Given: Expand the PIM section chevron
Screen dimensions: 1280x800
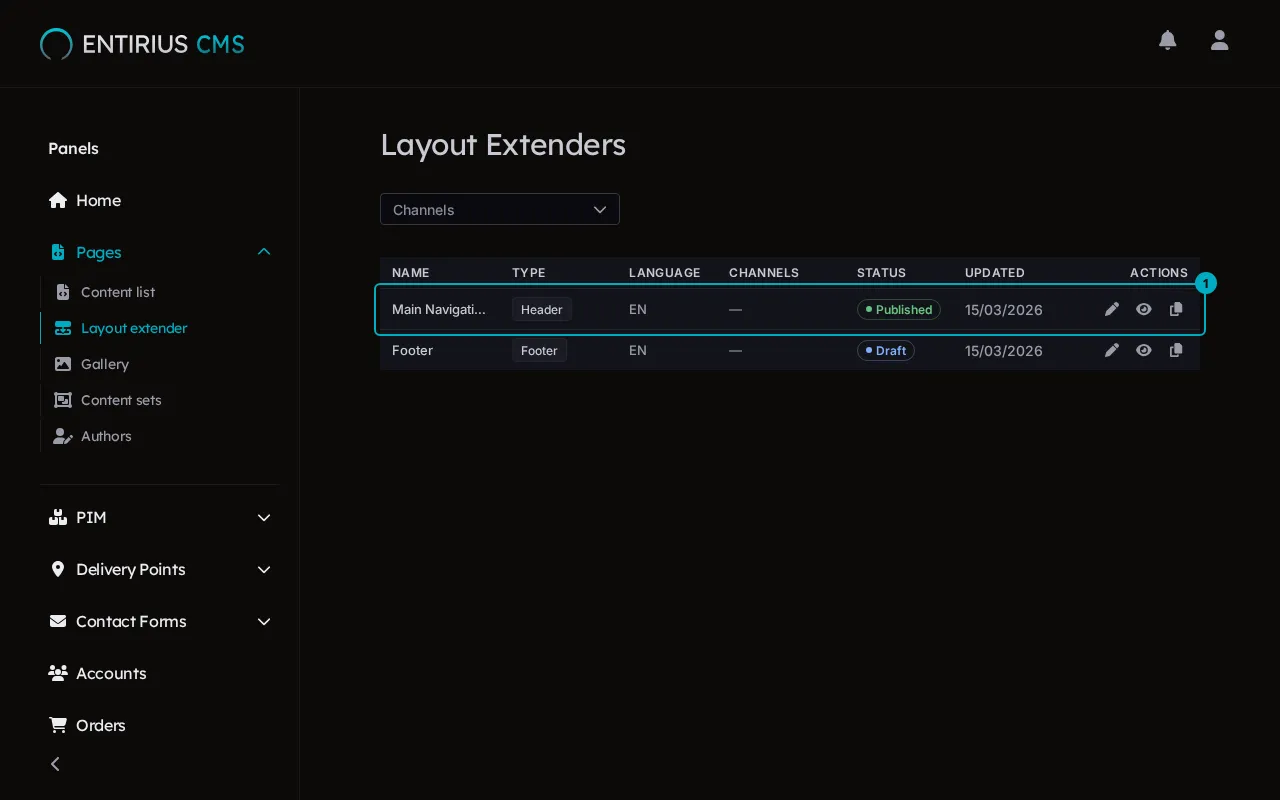Looking at the screenshot, I should point(264,517).
